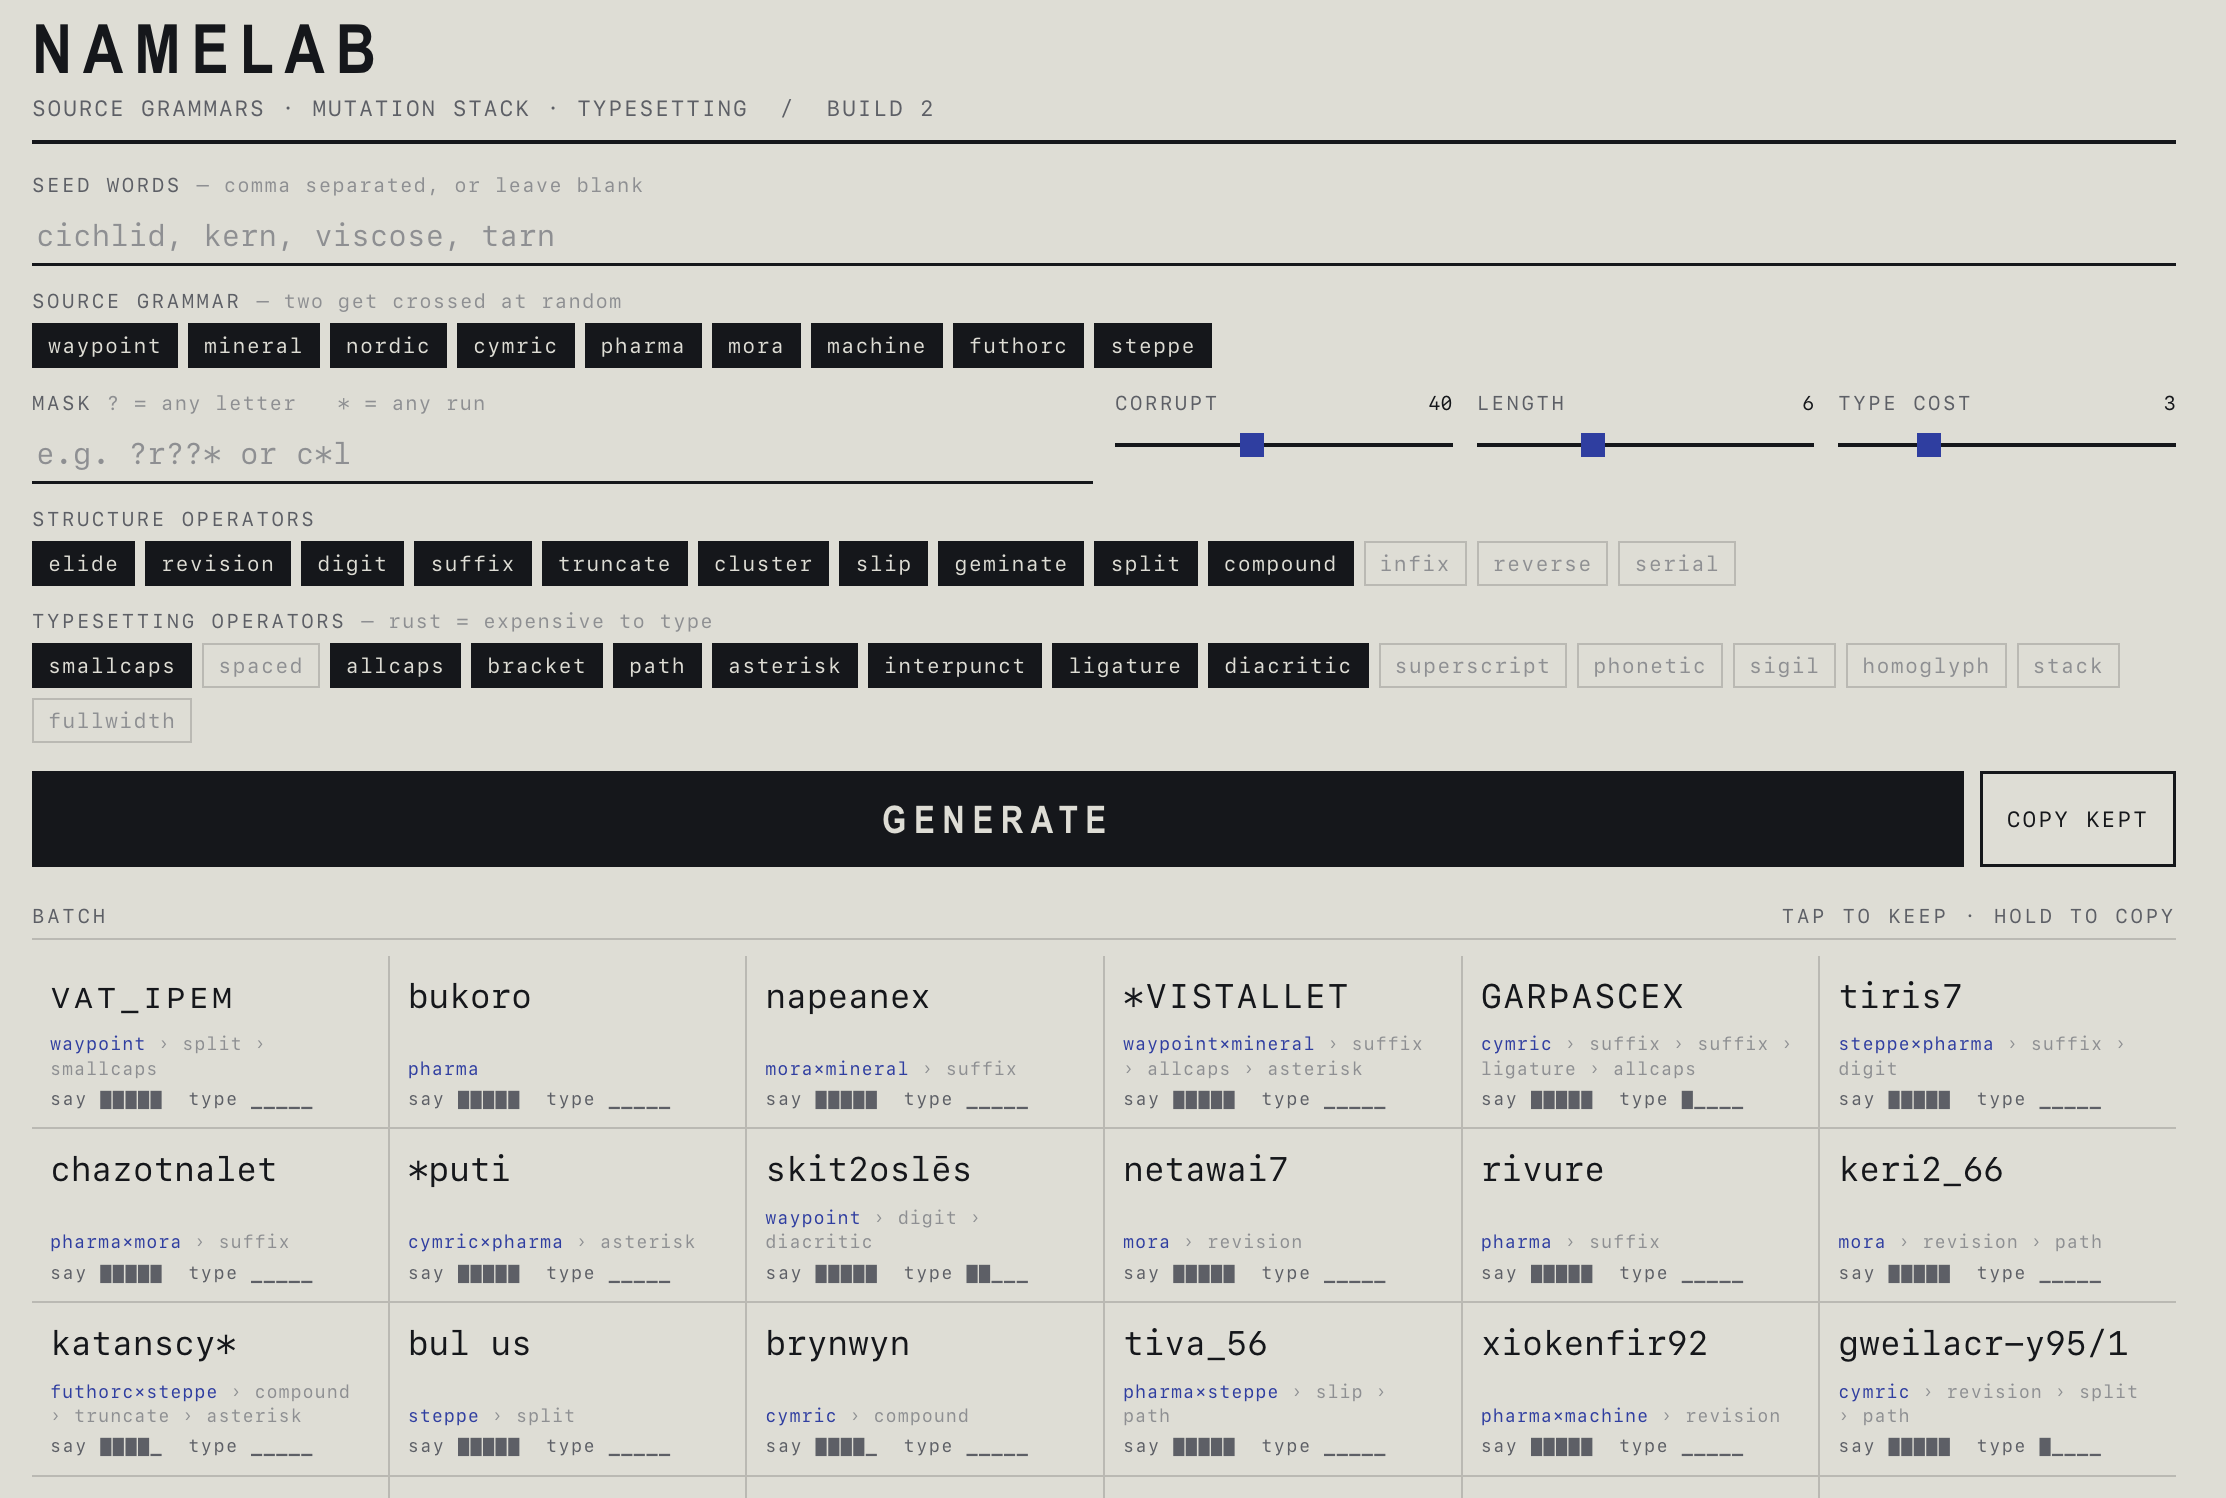This screenshot has width=2226, height=1498.
Task: Disable the ligature operator
Action: [1125, 666]
